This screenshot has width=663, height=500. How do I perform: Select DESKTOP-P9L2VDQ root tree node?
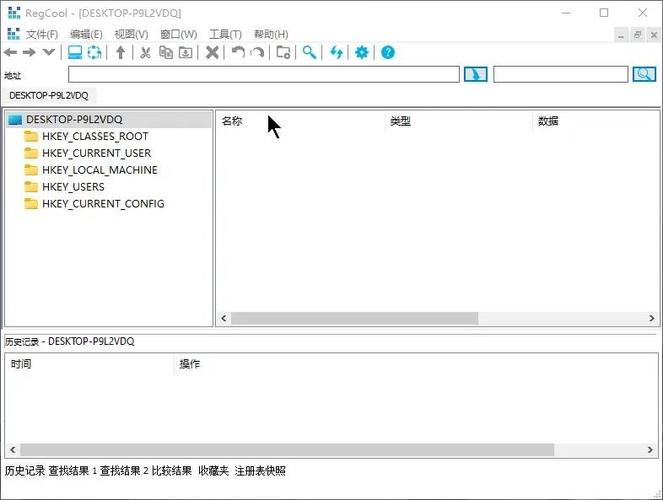pyautogui.click(x=74, y=120)
